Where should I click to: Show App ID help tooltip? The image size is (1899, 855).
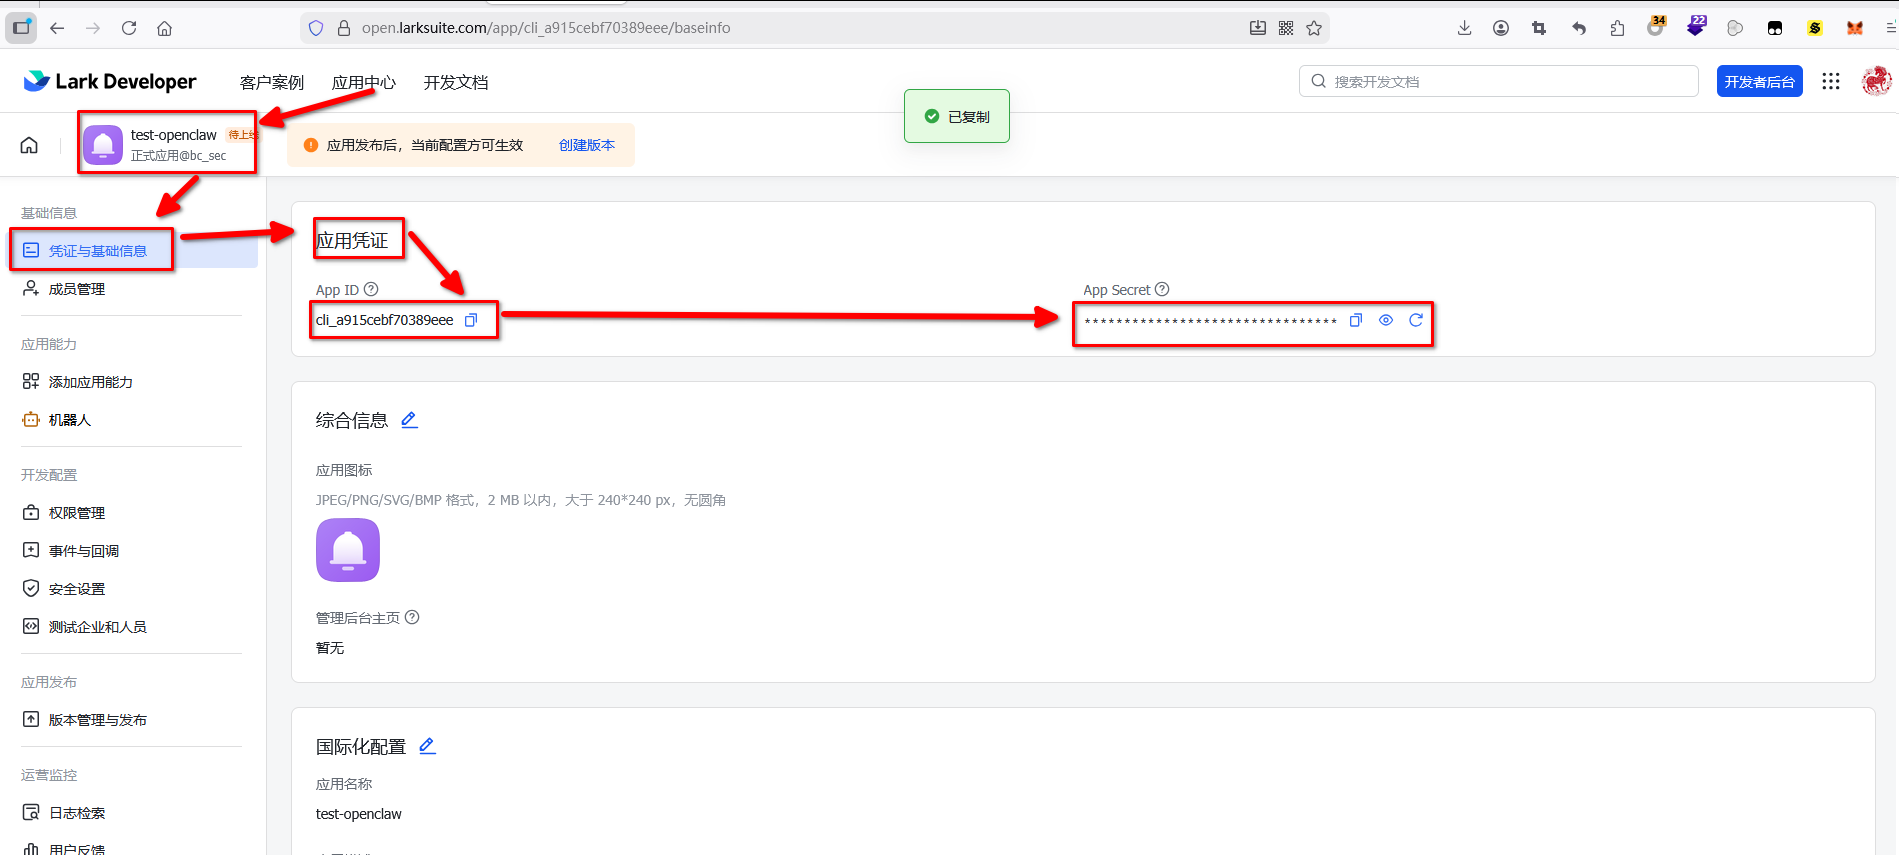(371, 290)
